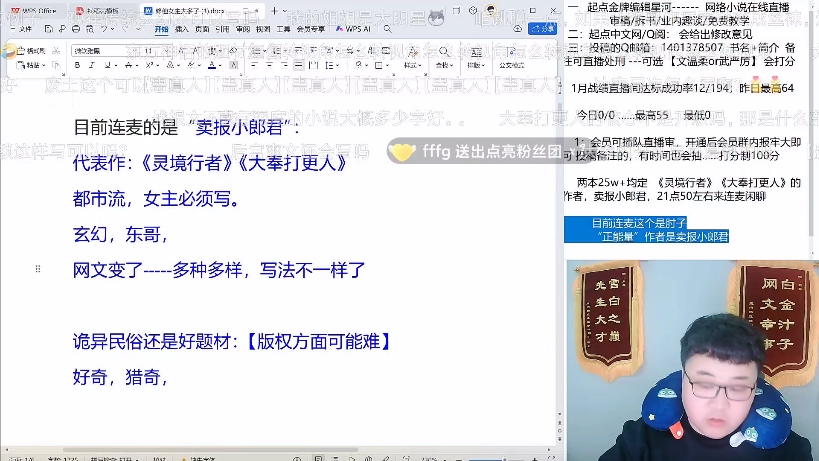Toggle underline U formatting
The image size is (819, 461).
(x=107, y=65)
